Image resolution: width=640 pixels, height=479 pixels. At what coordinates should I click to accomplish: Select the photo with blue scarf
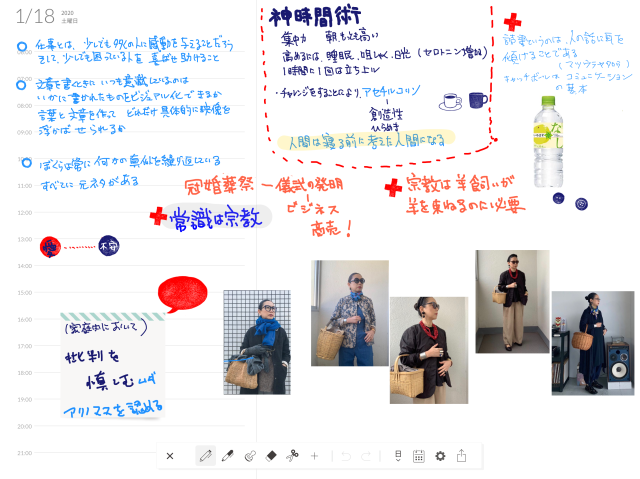[257, 342]
